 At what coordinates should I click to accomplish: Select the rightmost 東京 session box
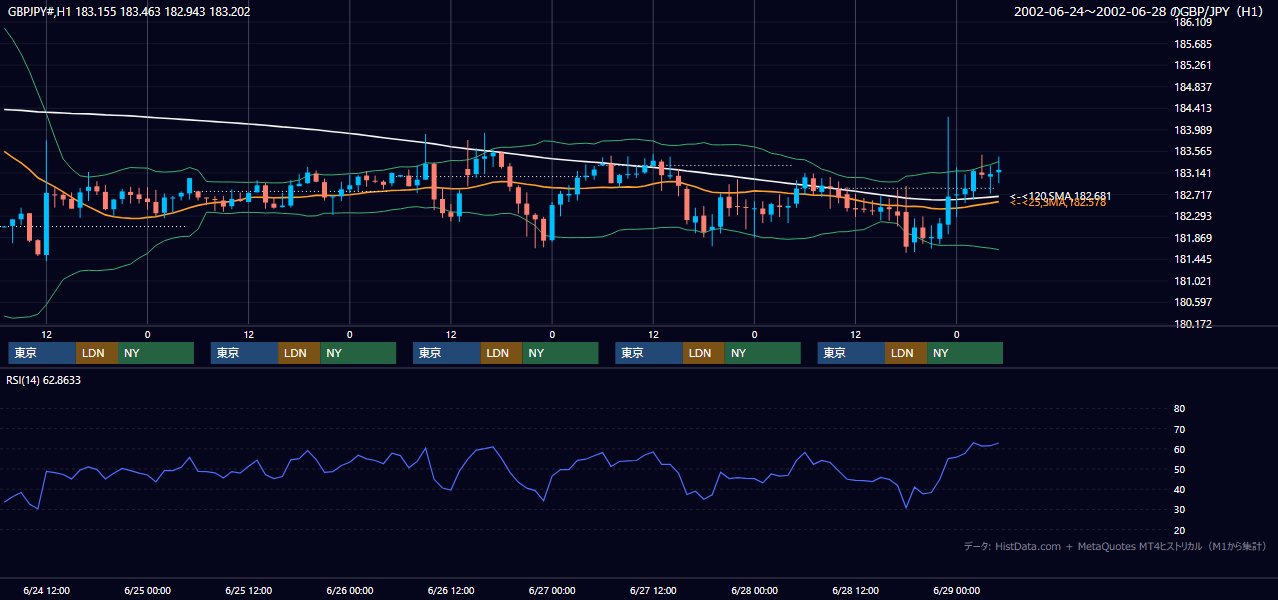pyautogui.click(x=851, y=353)
